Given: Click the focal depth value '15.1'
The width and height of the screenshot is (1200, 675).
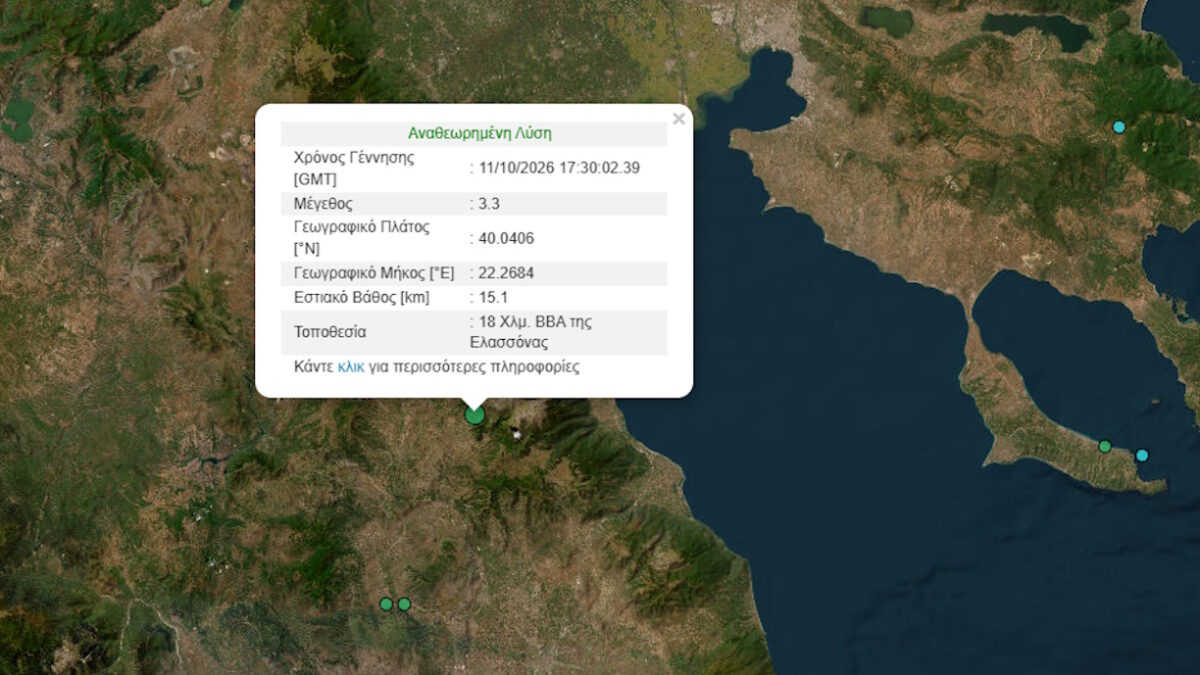Looking at the screenshot, I should point(491,298).
